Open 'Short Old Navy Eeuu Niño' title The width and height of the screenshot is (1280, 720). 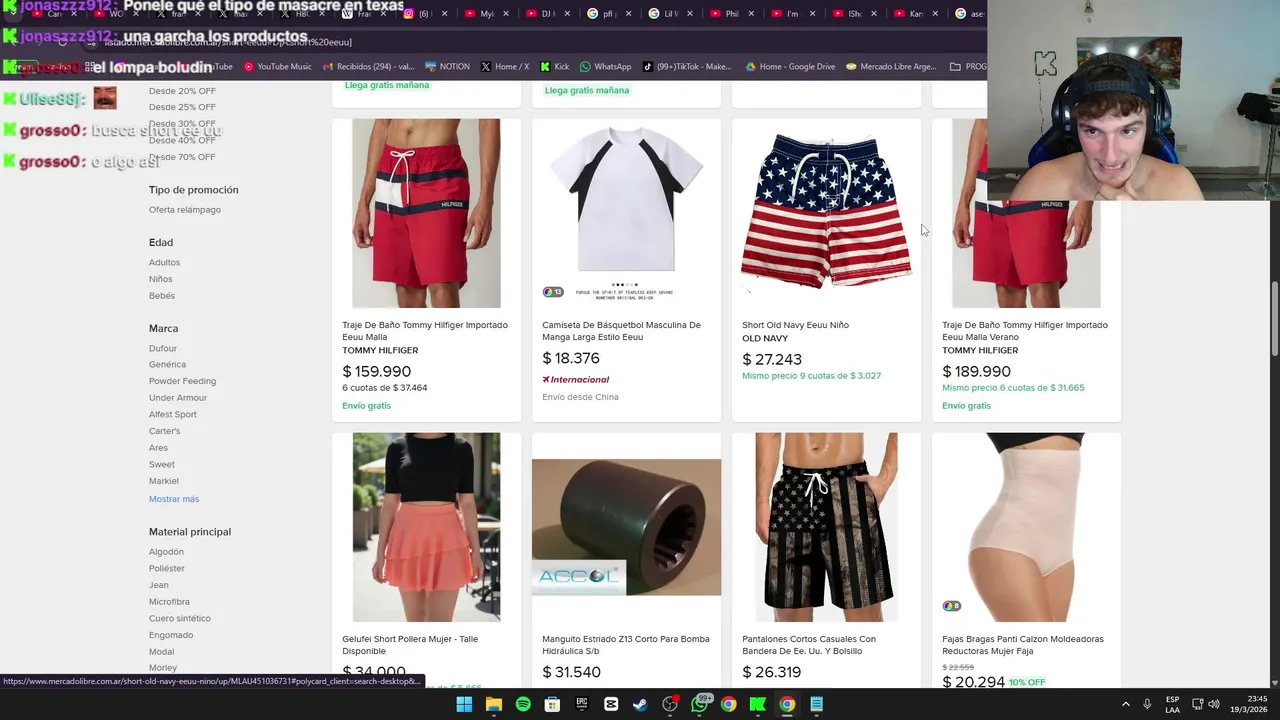(x=795, y=325)
